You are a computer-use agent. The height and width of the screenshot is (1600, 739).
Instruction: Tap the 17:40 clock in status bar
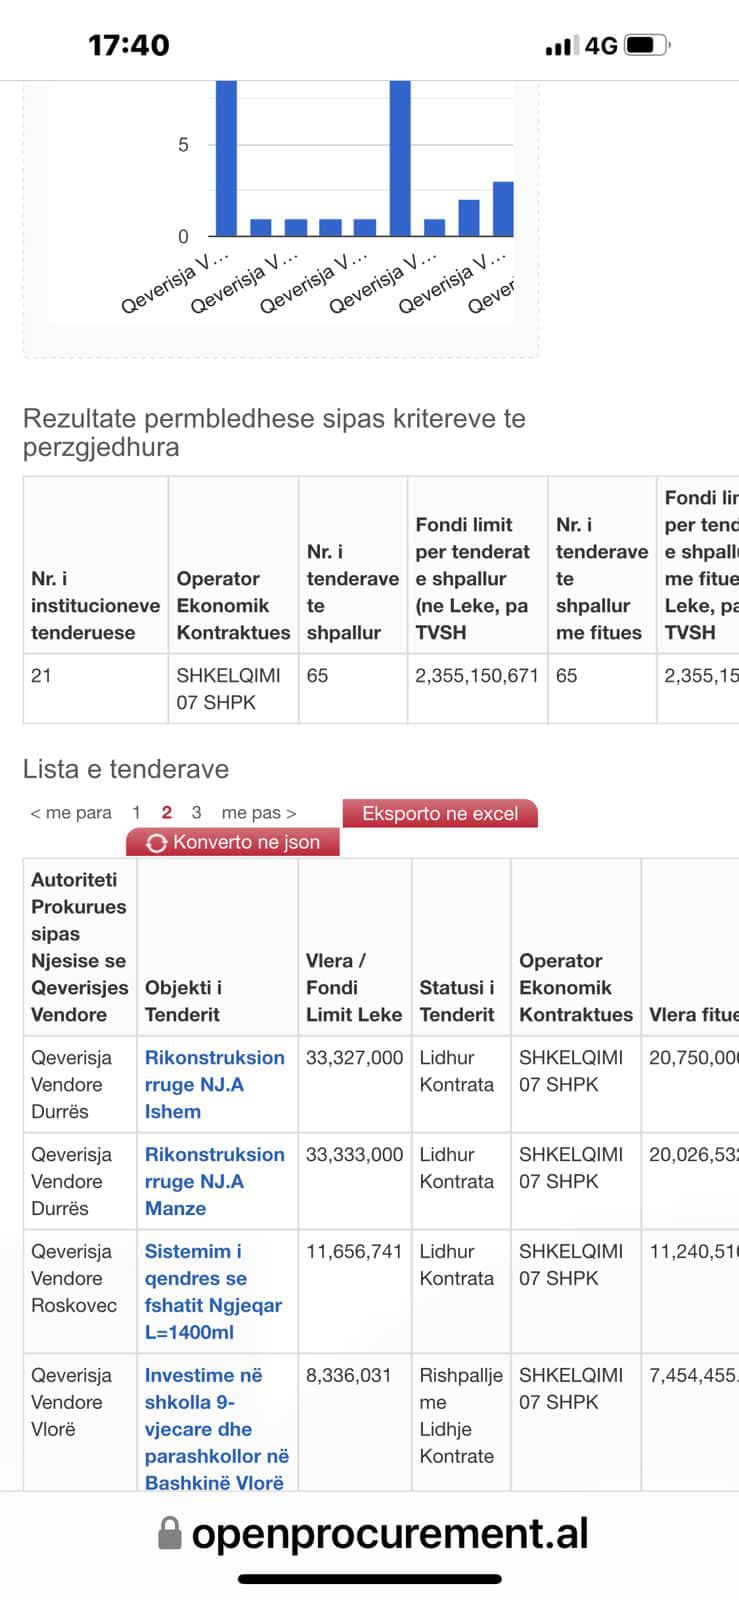[129, 45]
